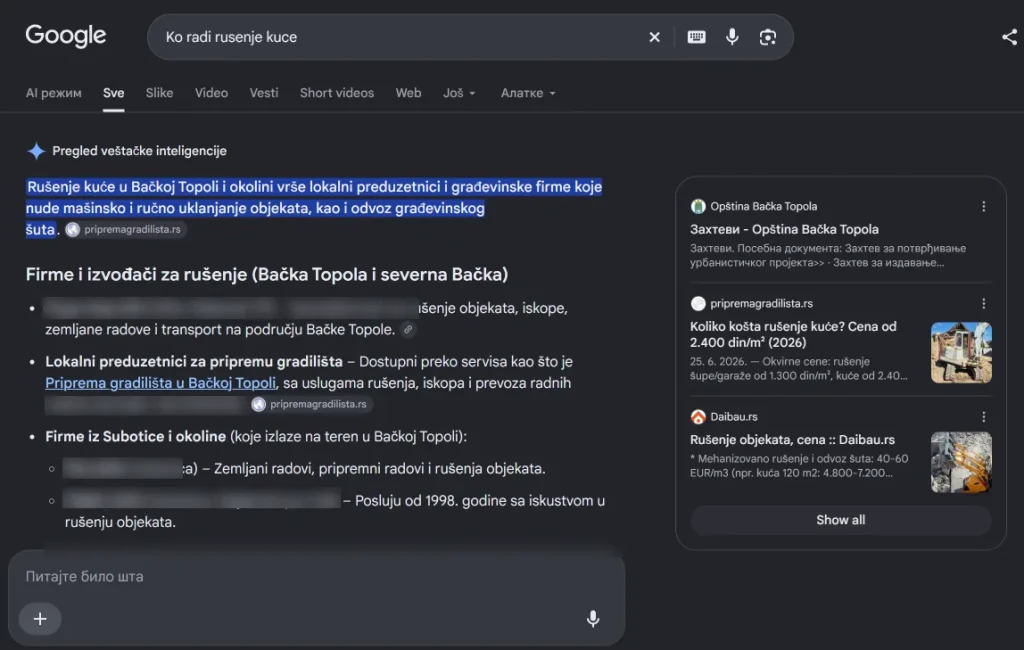The height and width of the screenshot is (650, 1024).
Task: Open the pripremagradilista.rs source chip after highlighted text
Action: 125,229
